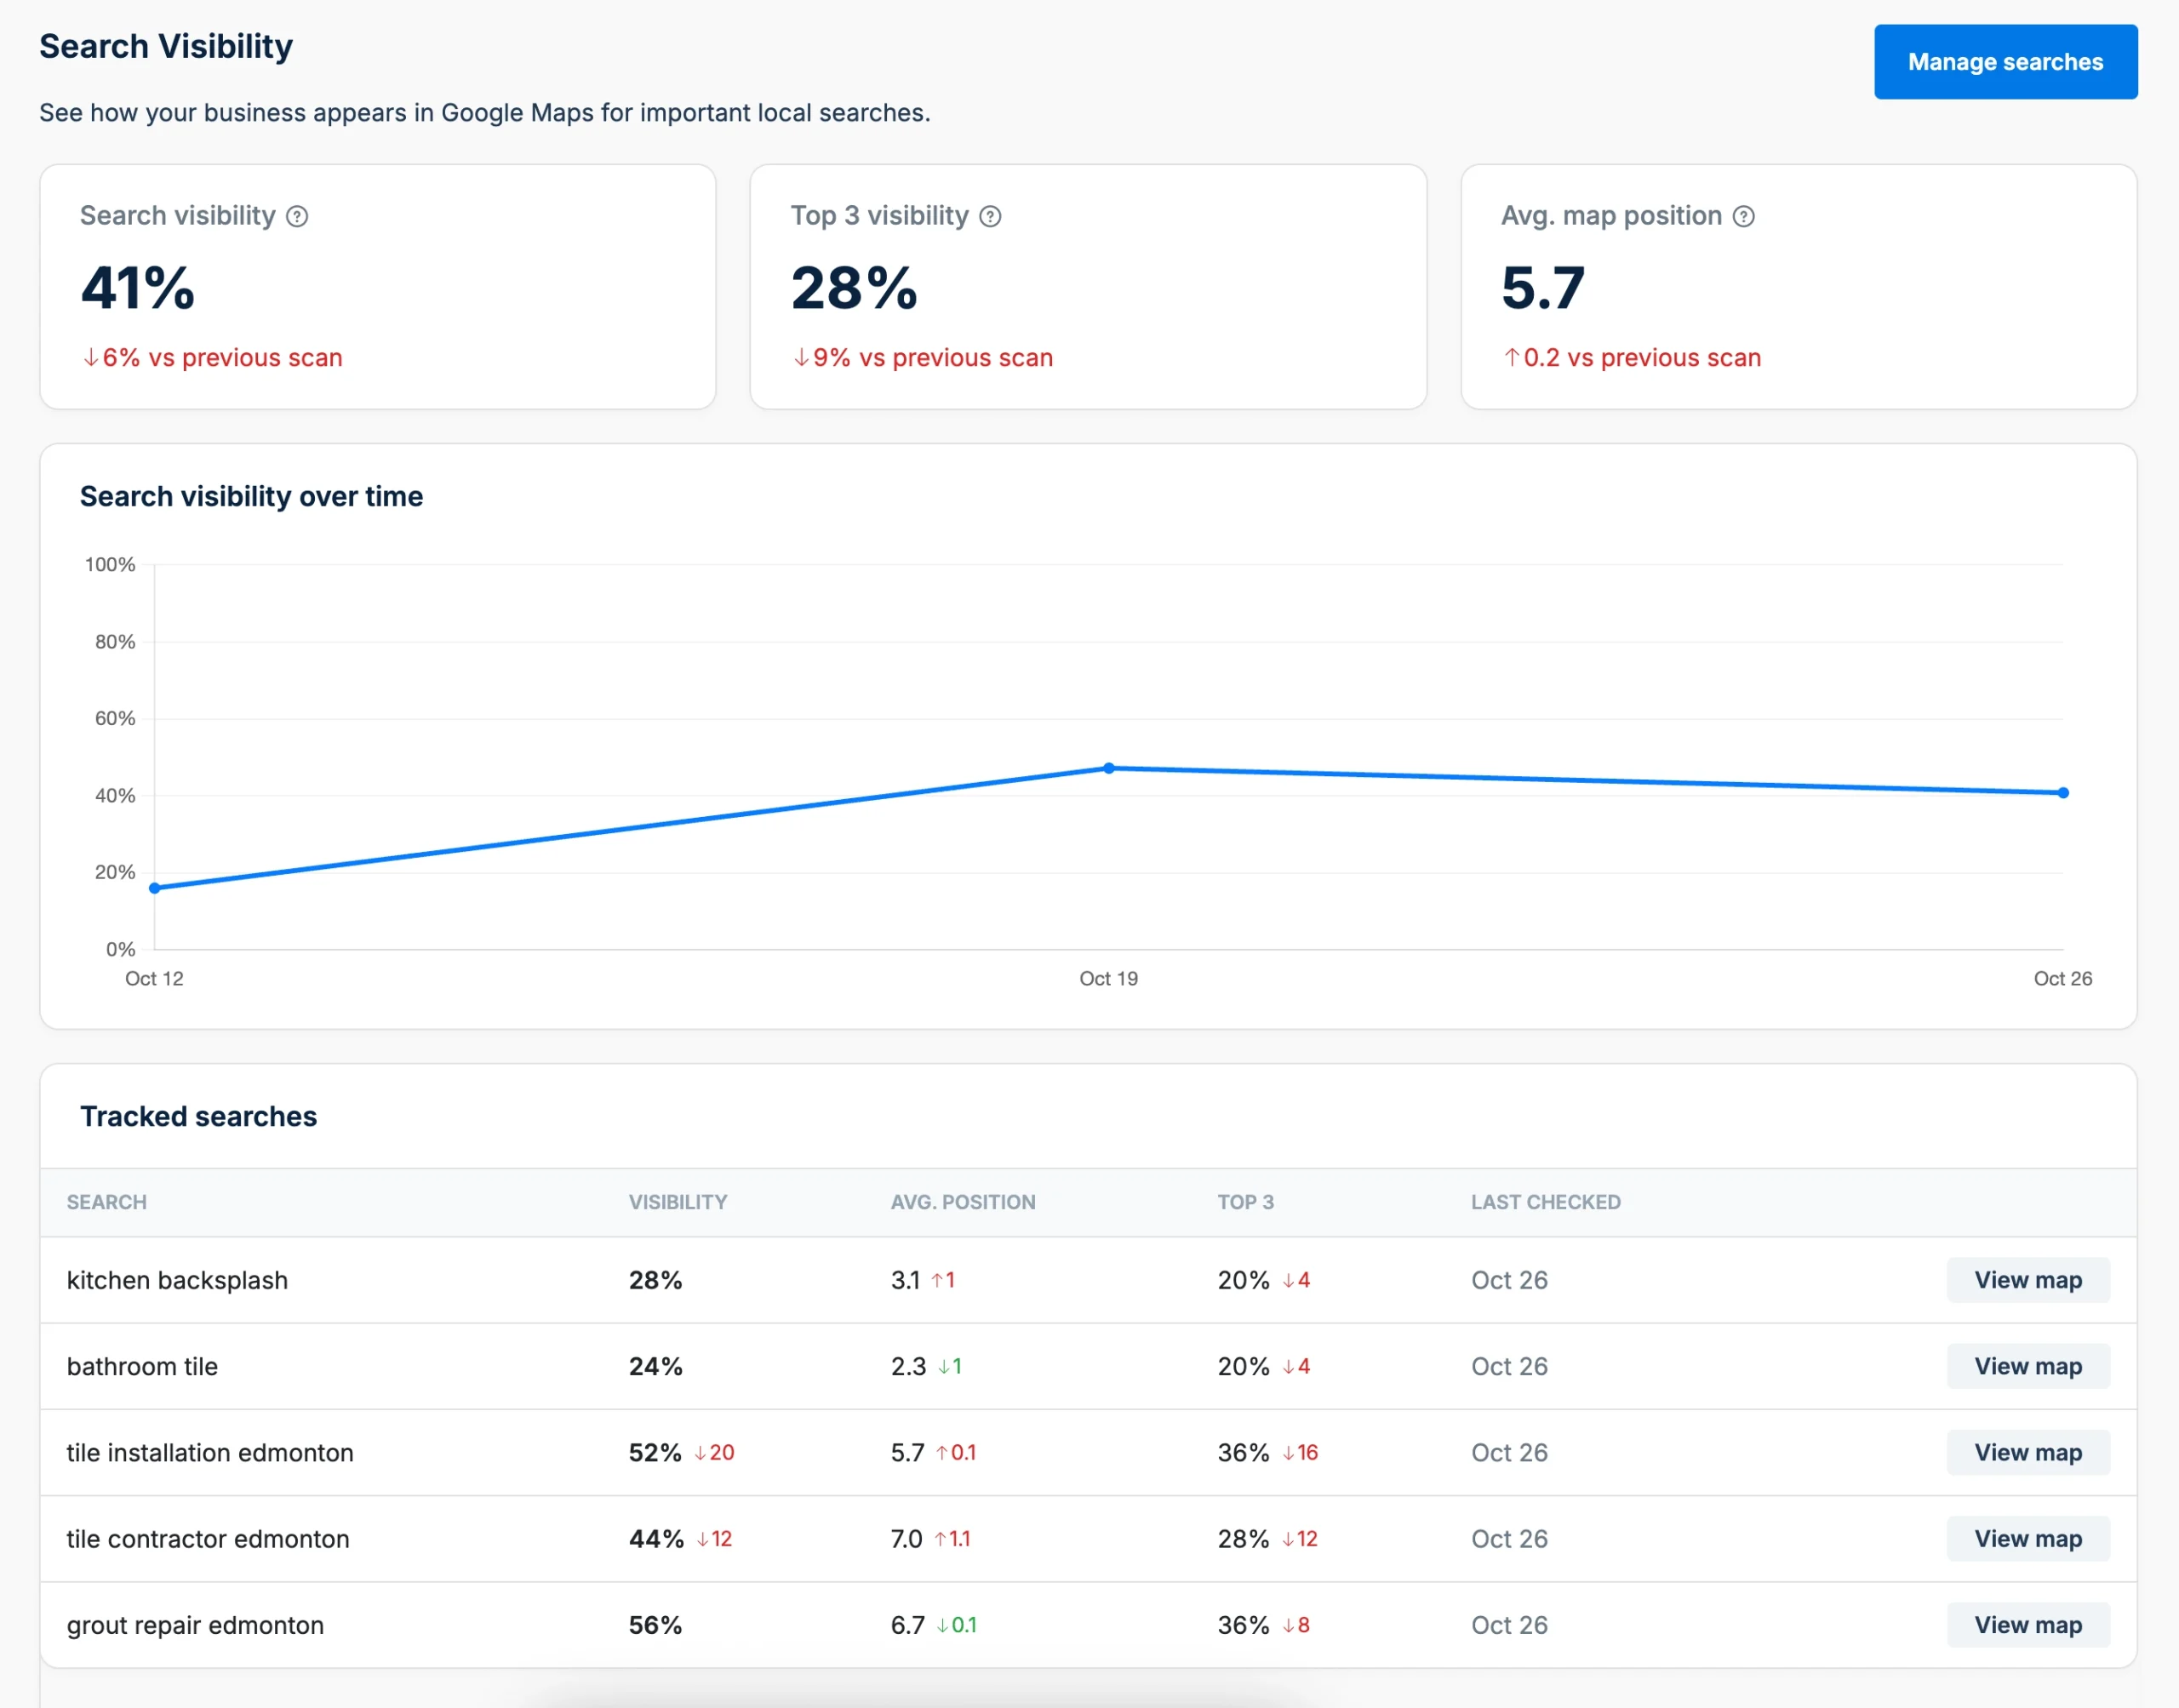Click the 2.3 avg position for bathroom tile

point(908,1366)
